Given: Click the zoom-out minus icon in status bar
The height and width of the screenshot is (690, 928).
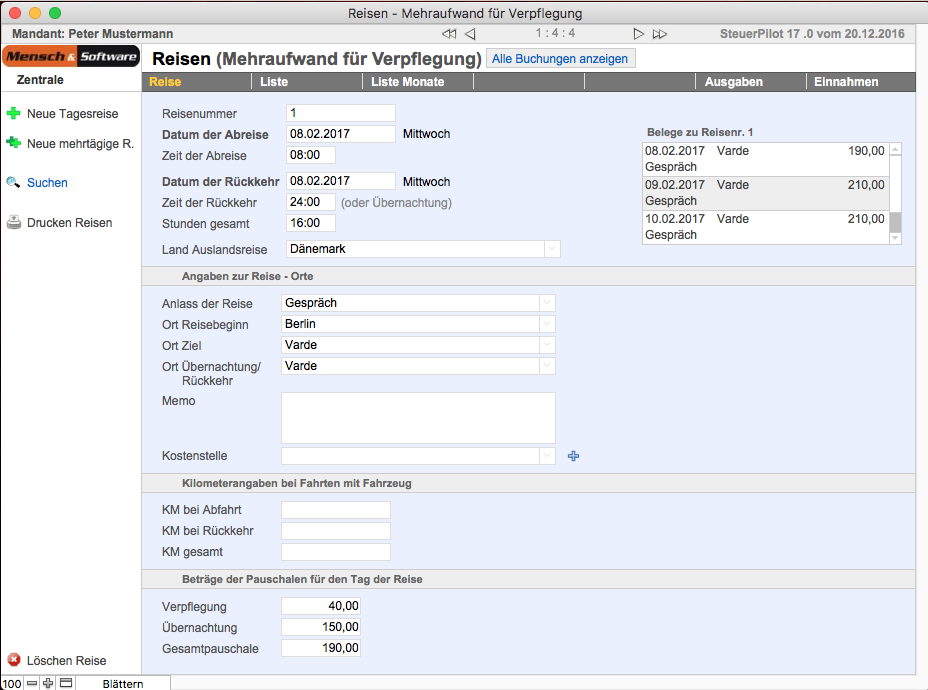Looking at the screenshot, I should [32, 683].
